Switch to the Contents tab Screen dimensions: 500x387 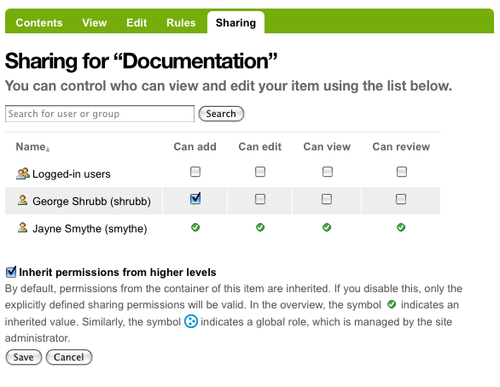pyautogui.click(x=39, y=23)
